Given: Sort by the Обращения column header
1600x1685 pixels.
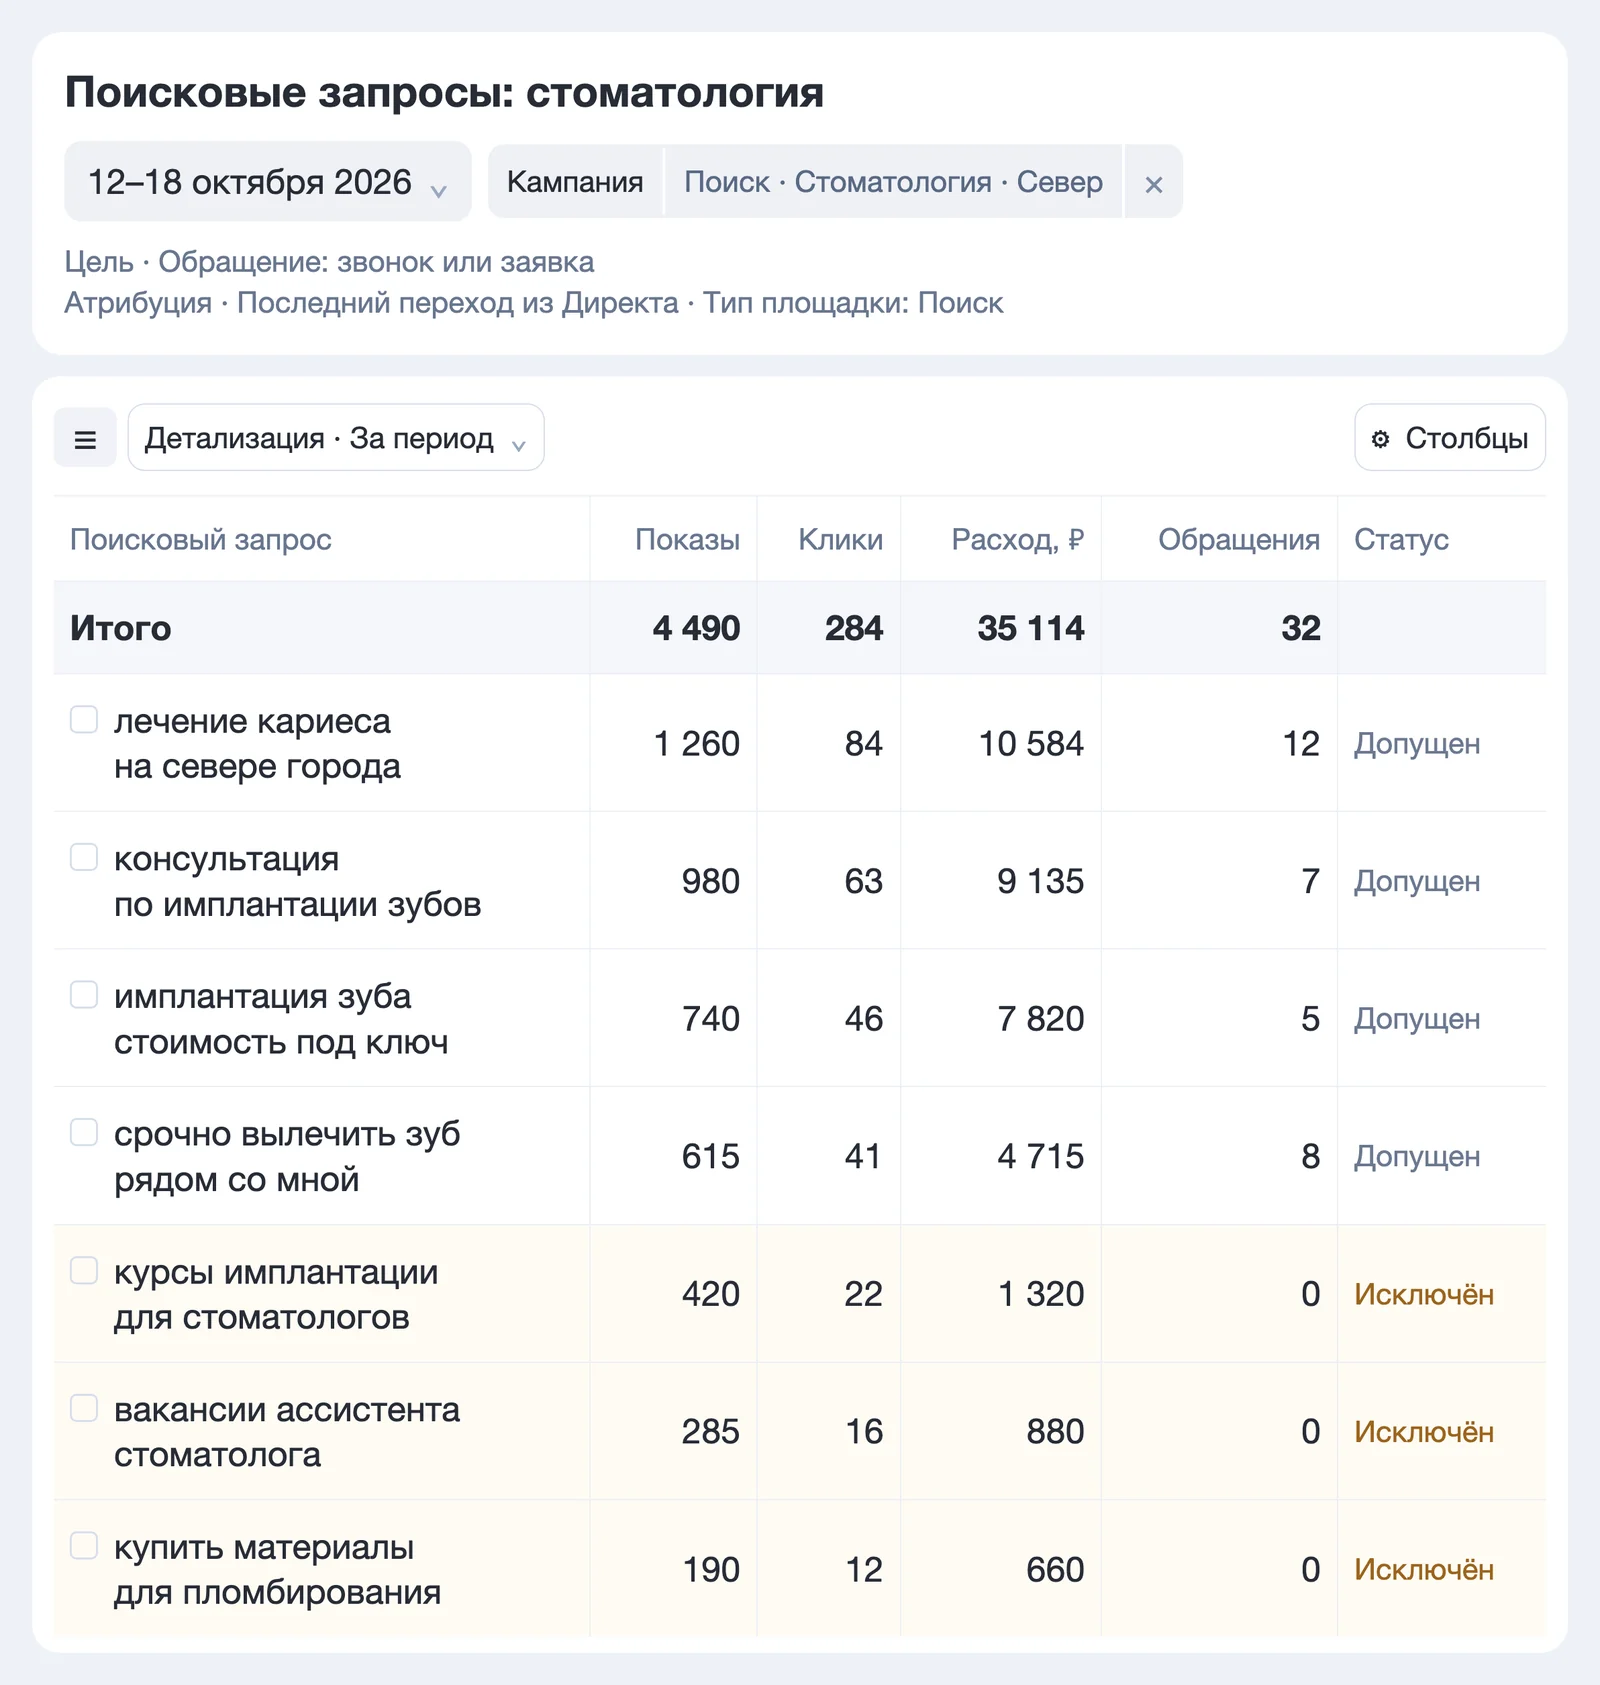Looking at the screenshot, I should click(x=1239, y=540).
